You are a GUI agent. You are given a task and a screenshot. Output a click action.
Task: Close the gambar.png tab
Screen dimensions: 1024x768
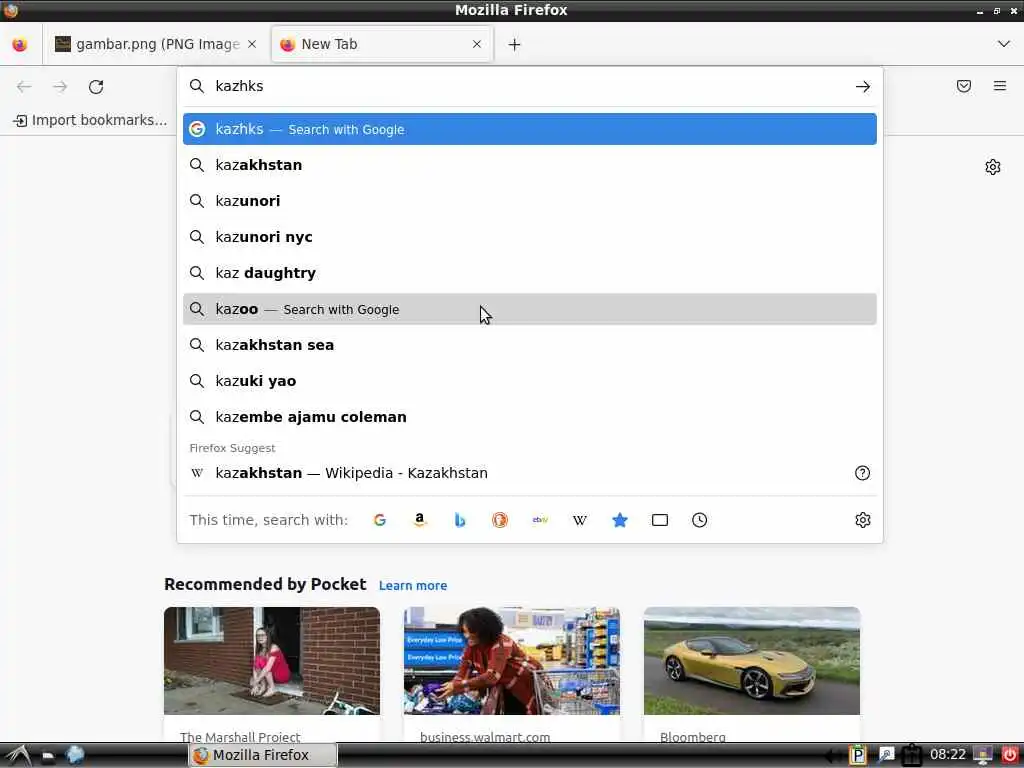click(252, 44)
